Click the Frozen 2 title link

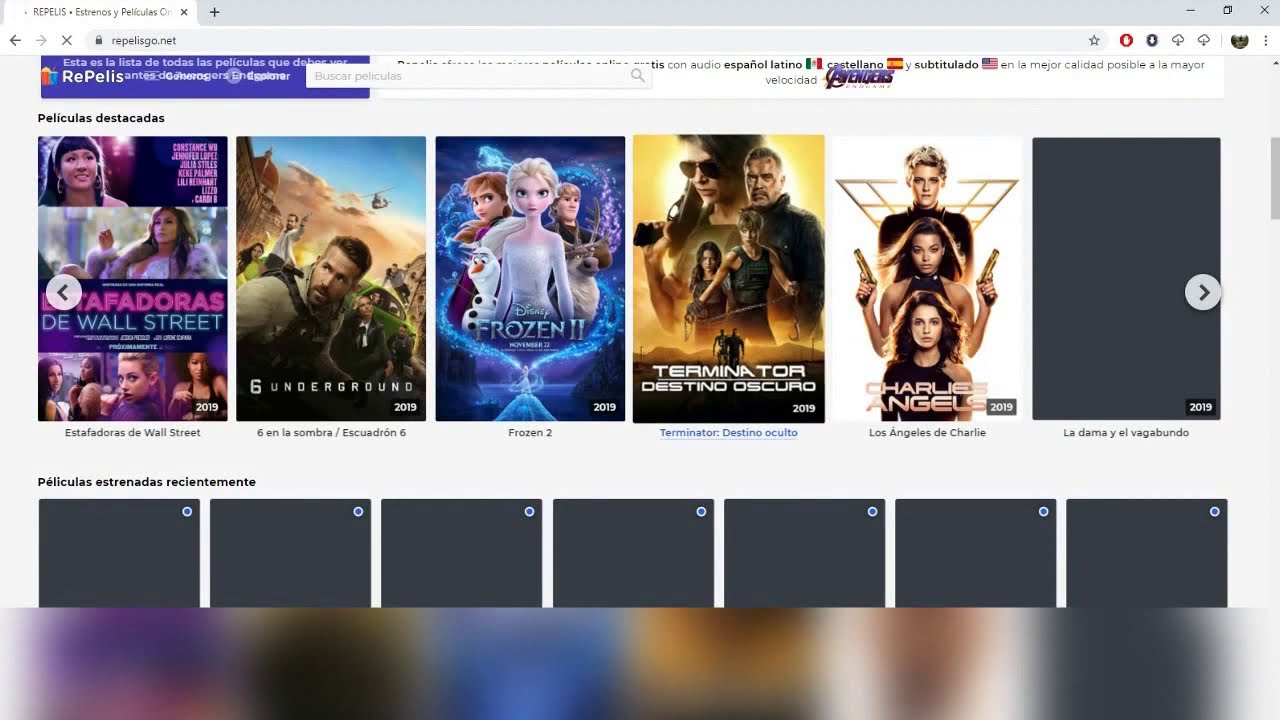(530, 433)
